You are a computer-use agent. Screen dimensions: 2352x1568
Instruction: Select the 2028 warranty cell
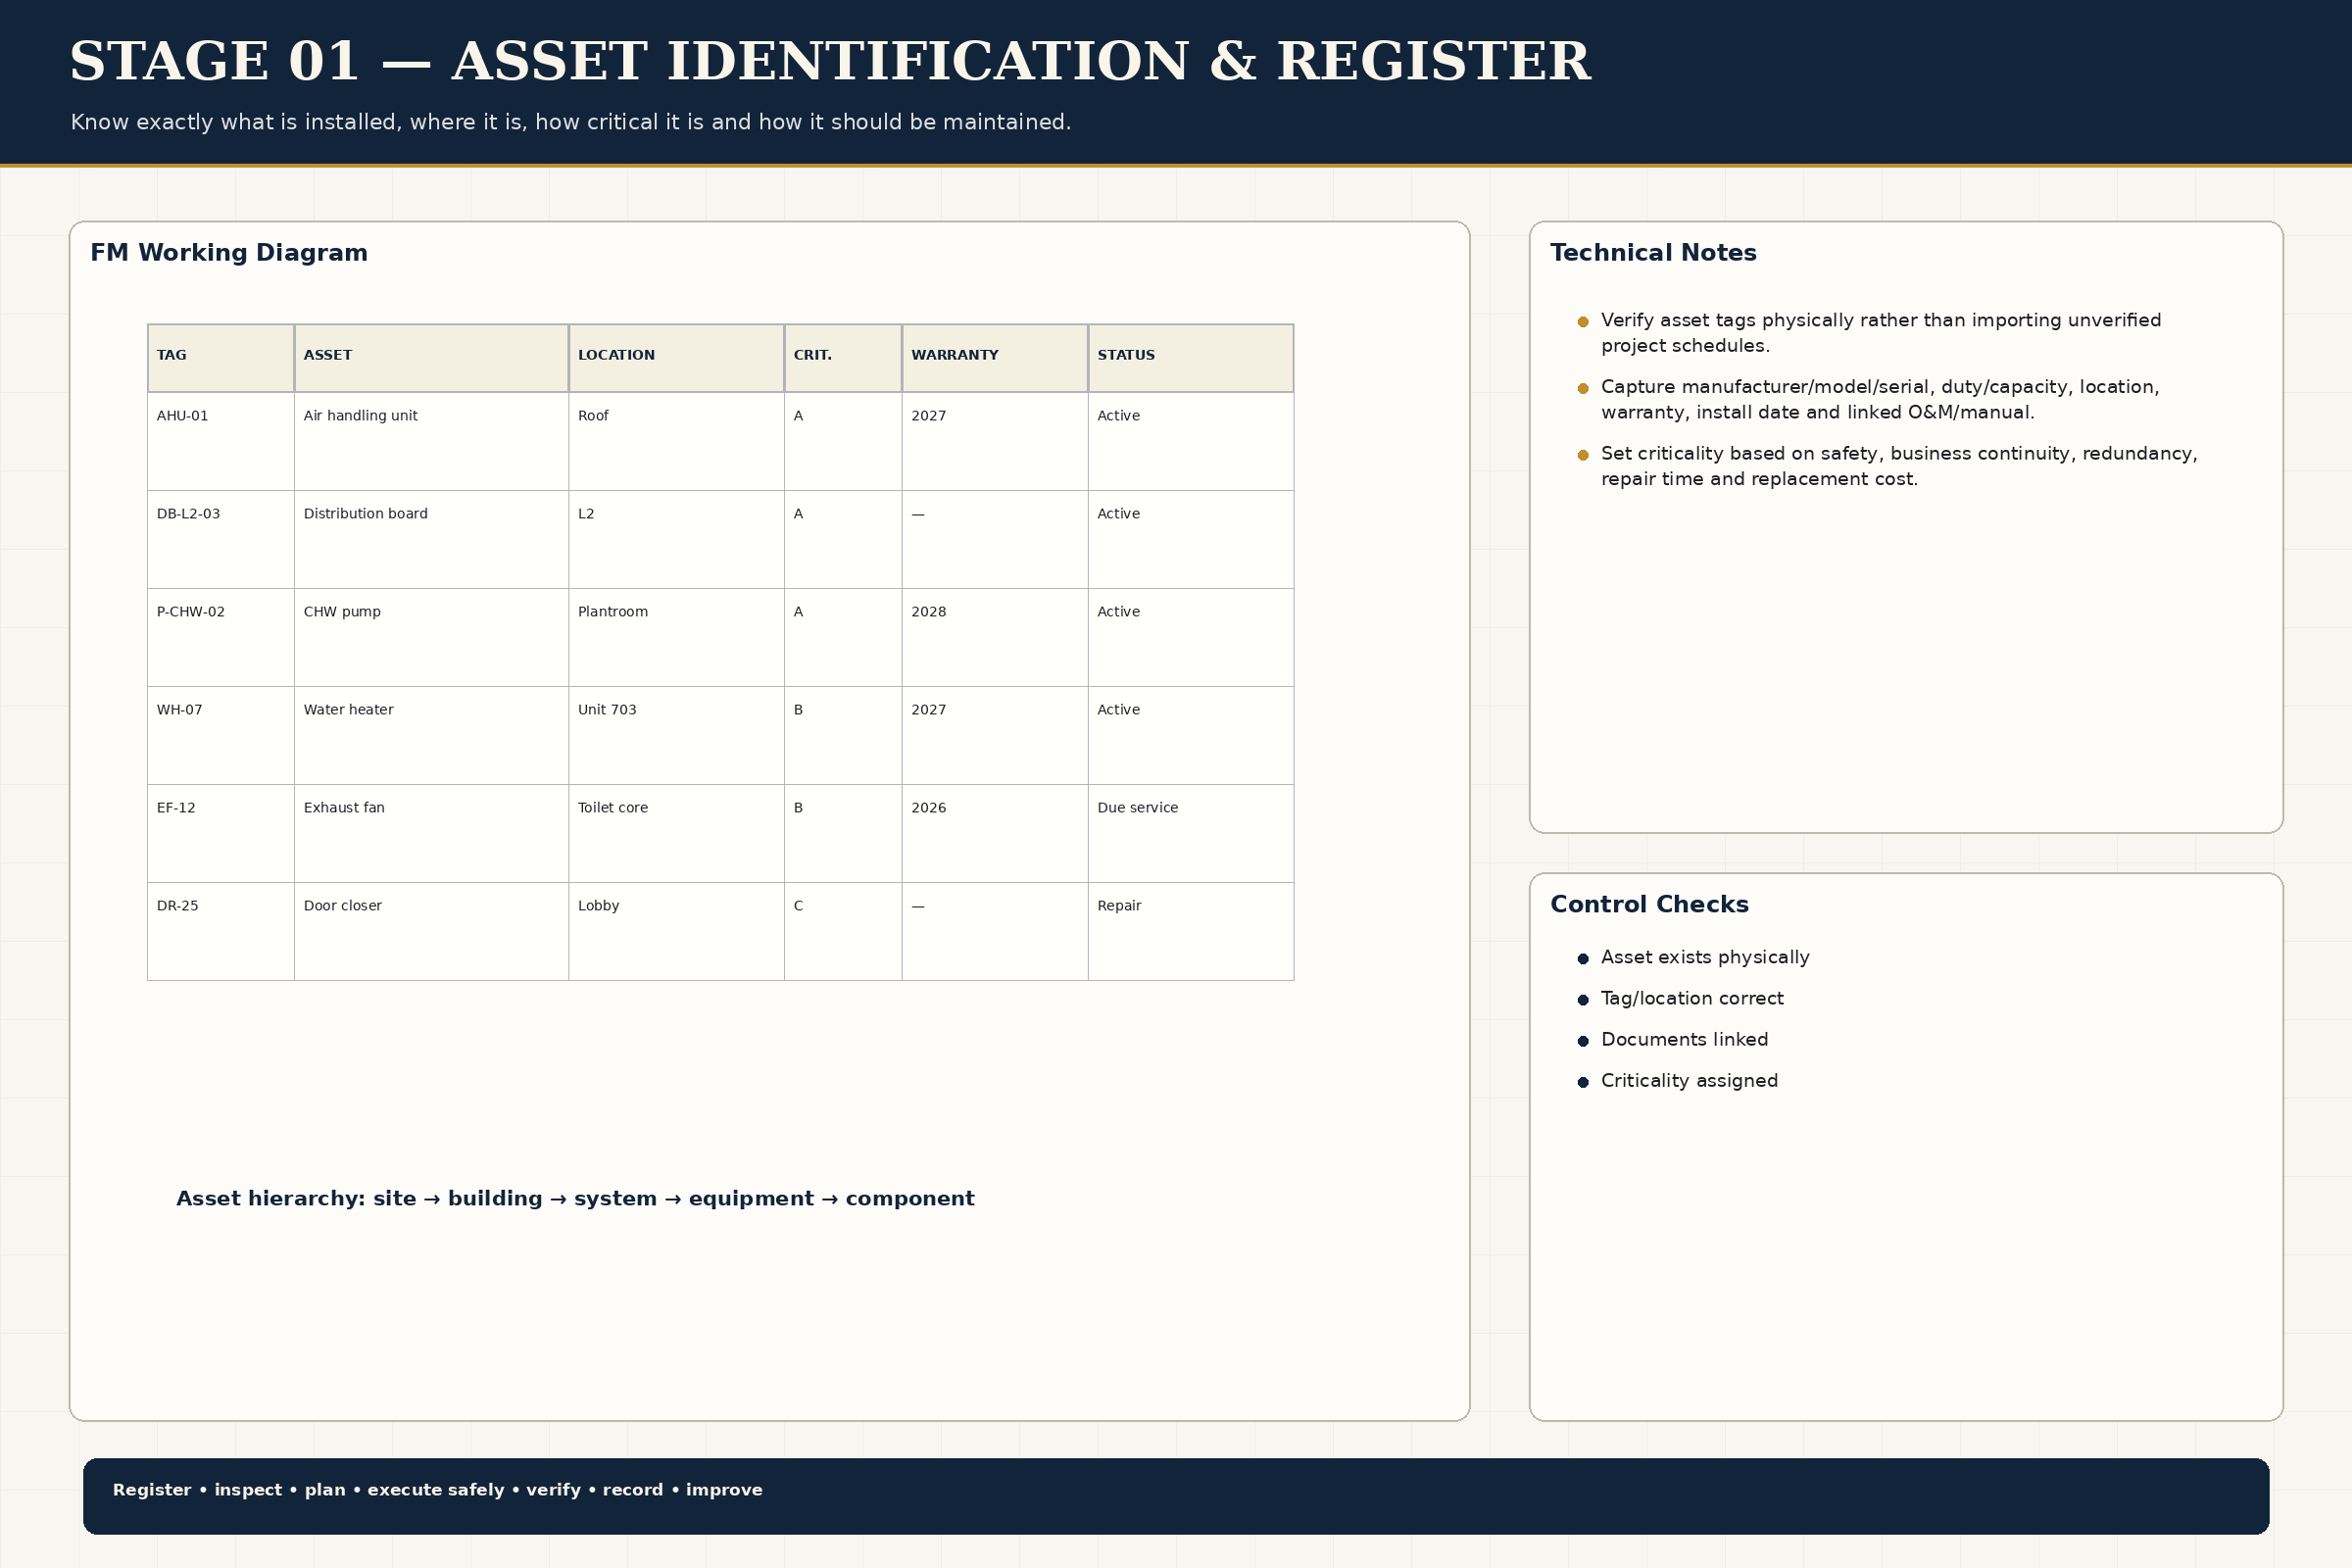995,637
